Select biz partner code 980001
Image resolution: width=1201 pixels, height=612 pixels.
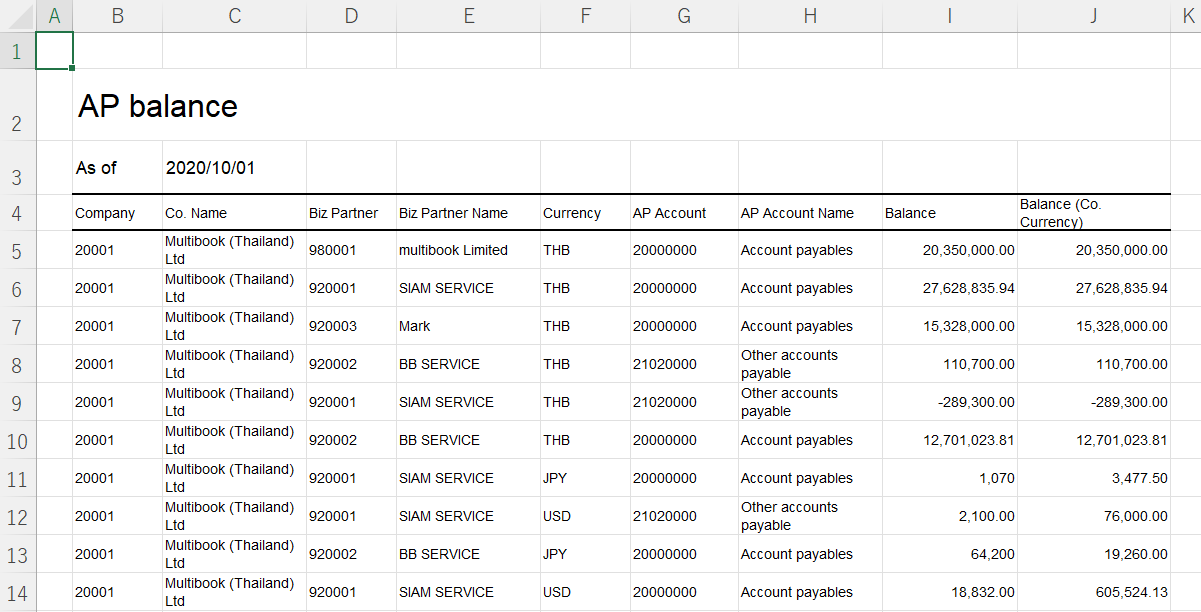point(351,250)
